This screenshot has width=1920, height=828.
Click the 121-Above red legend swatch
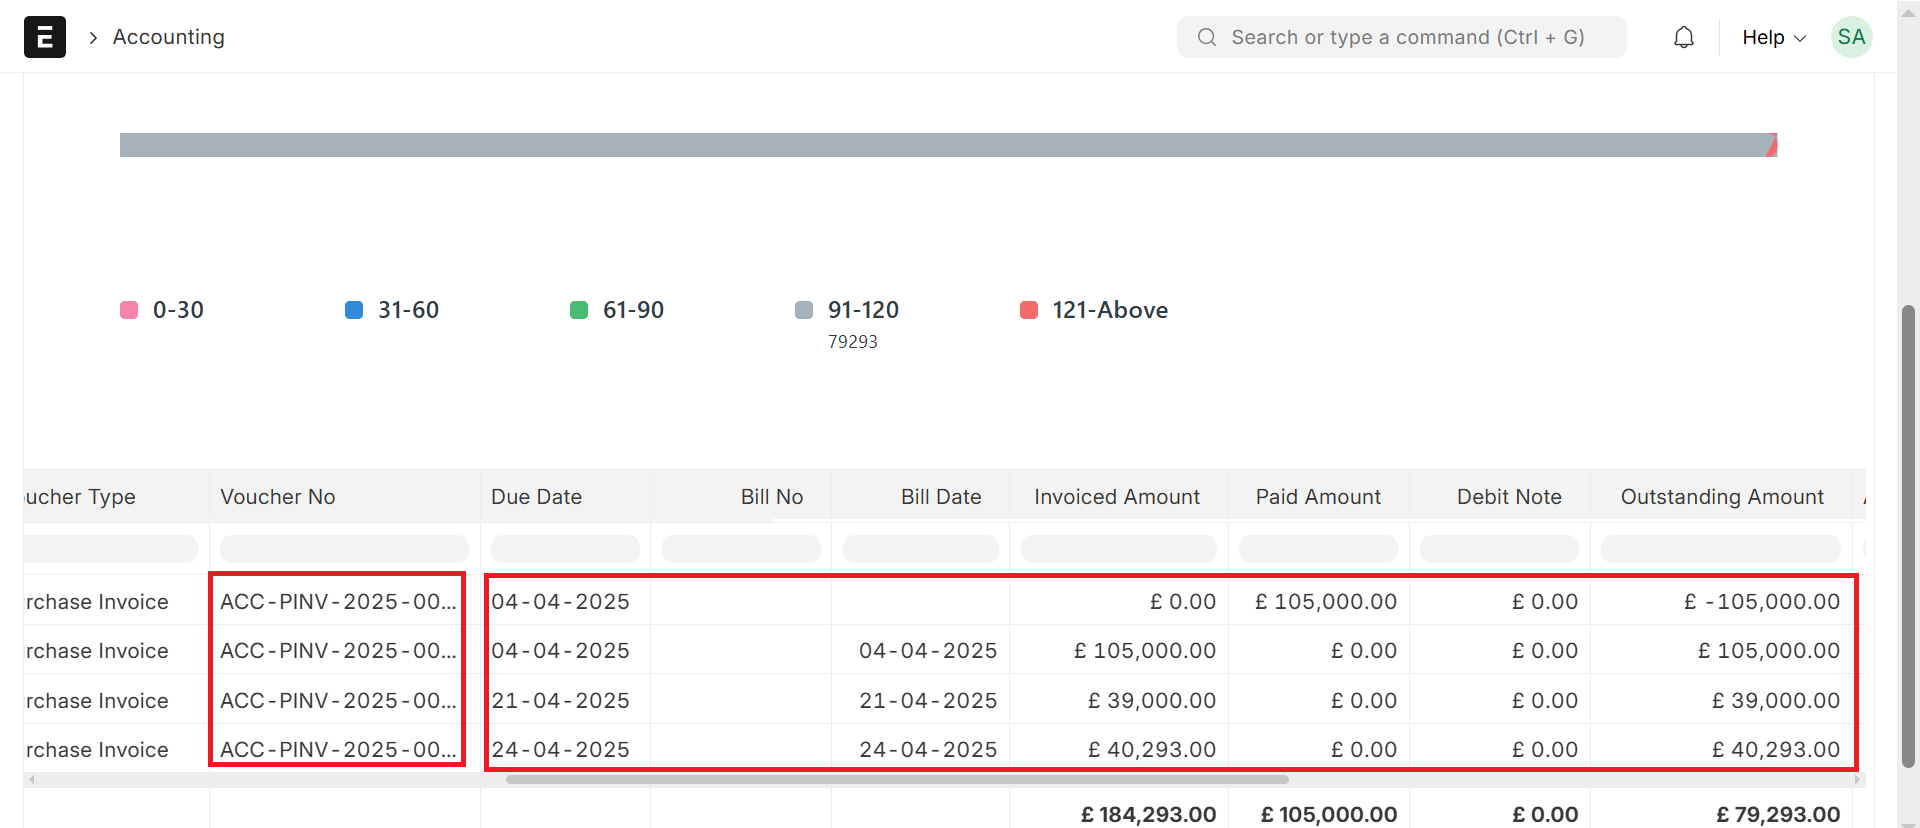(x=1028, y=310)
